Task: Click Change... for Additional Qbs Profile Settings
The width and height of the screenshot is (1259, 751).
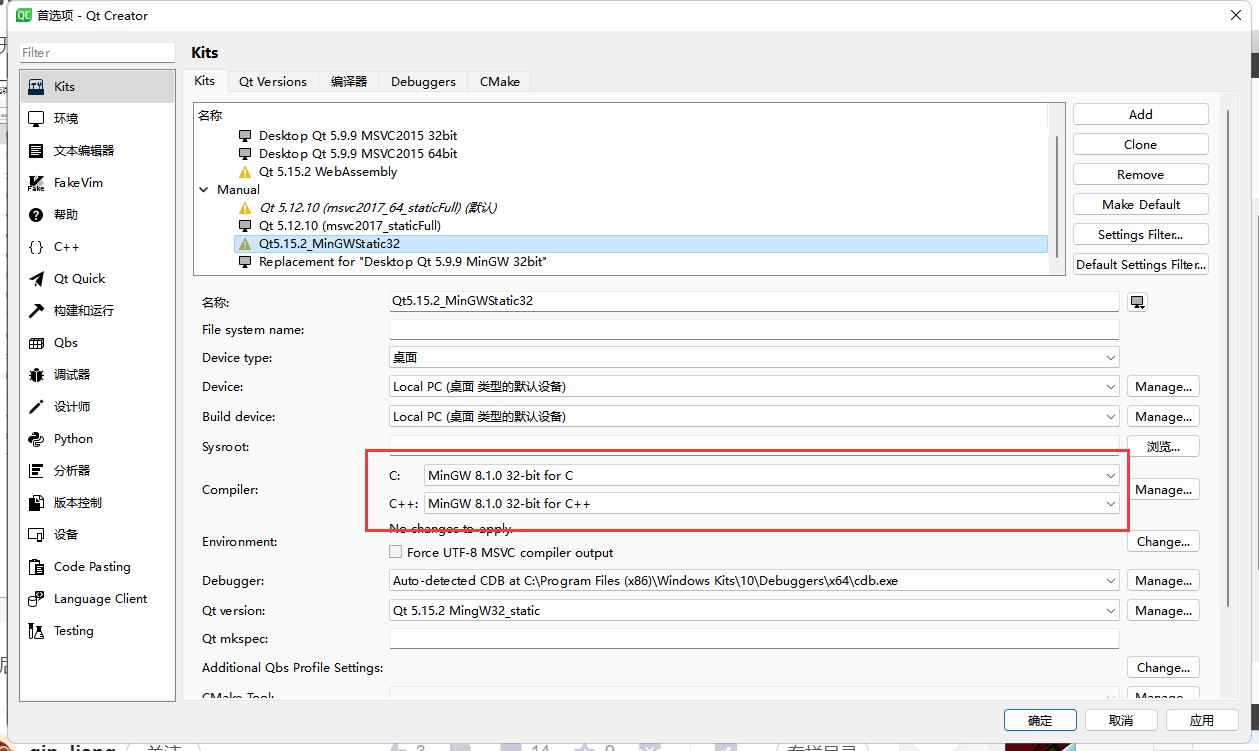Action: pos(1164,668)
